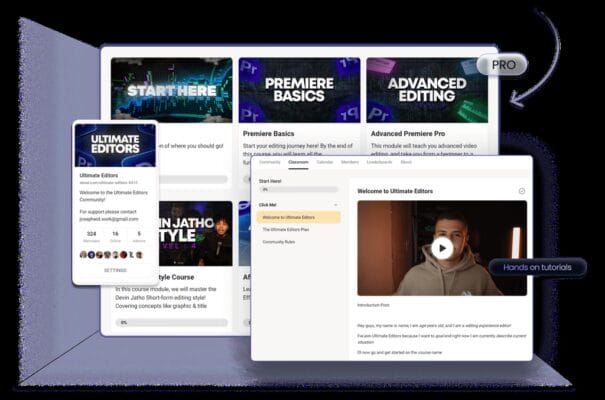The width and height of the screenshot is (605, 400).
Task: Click the Devin Jatho Style course thumbnail
Action: (x=192, y=235)
